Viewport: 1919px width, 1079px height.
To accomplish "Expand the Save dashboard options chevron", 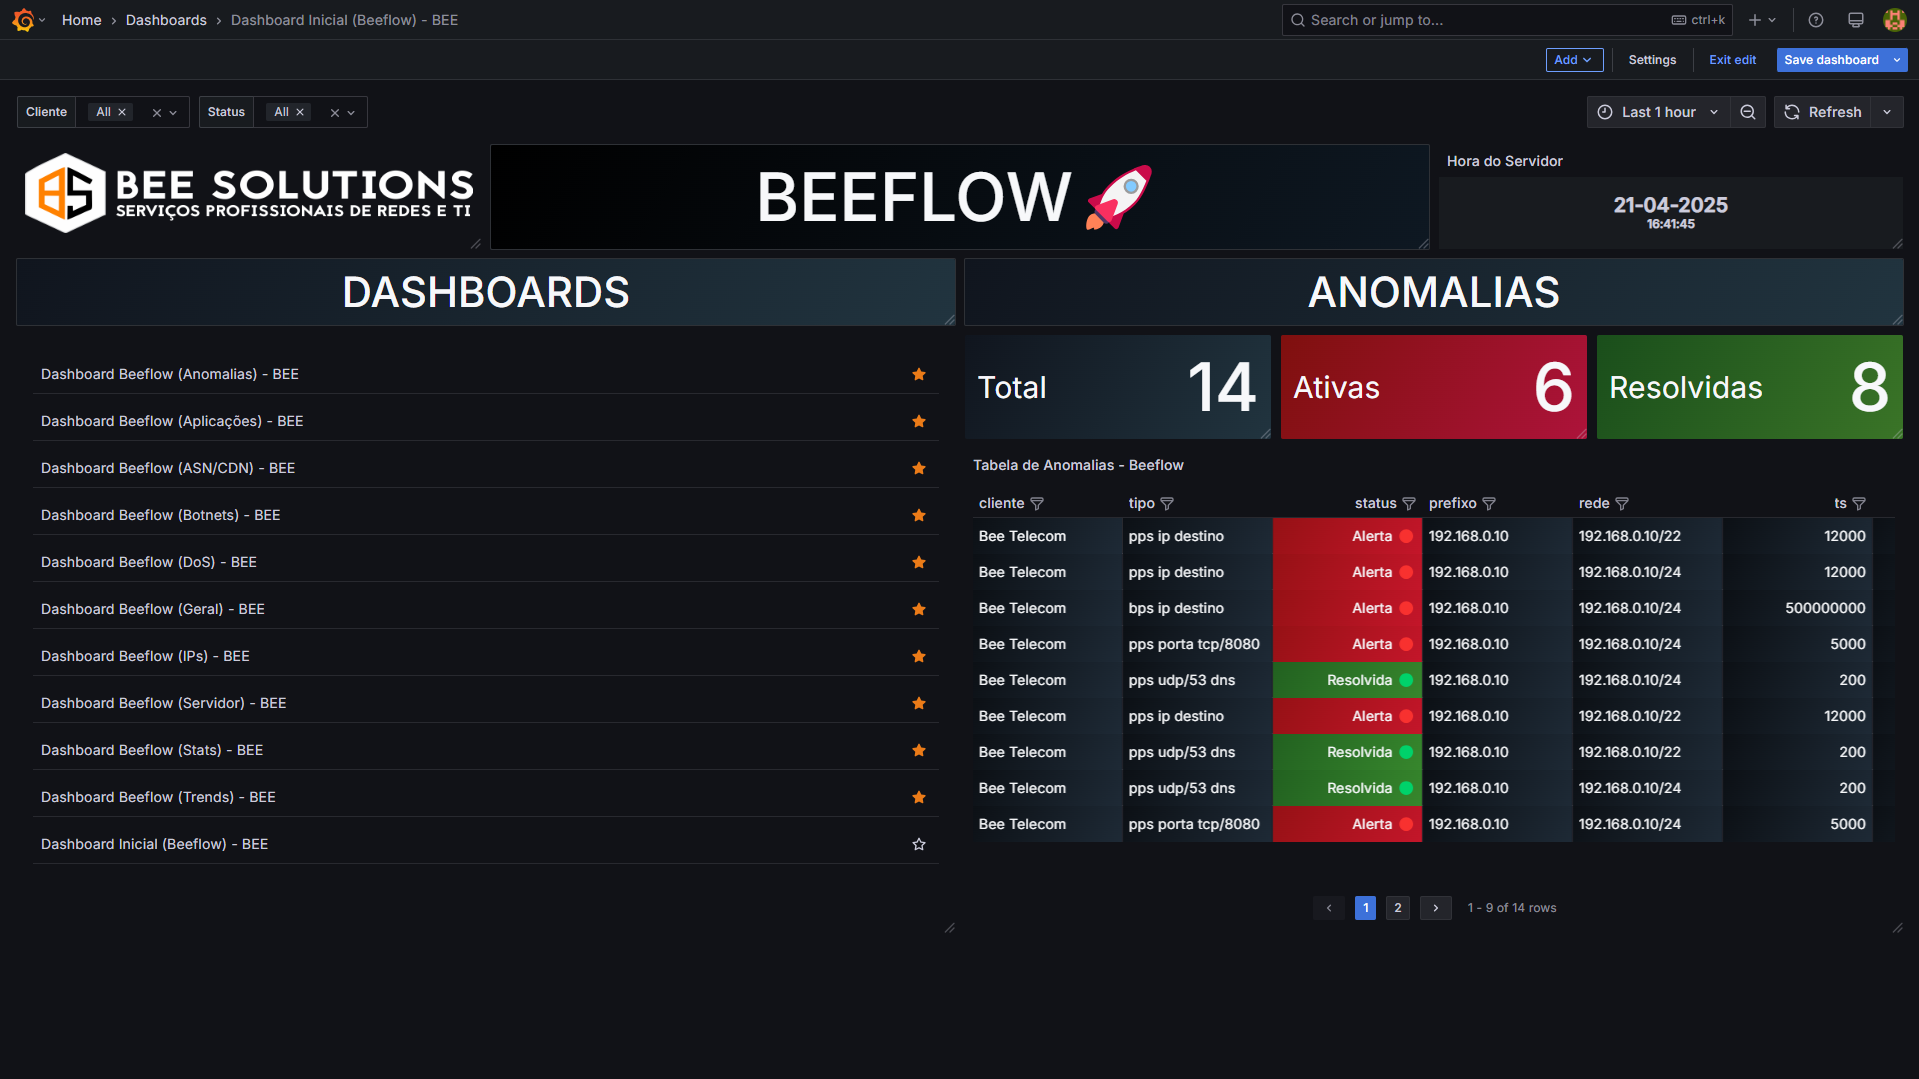I will coord(1897,59).
